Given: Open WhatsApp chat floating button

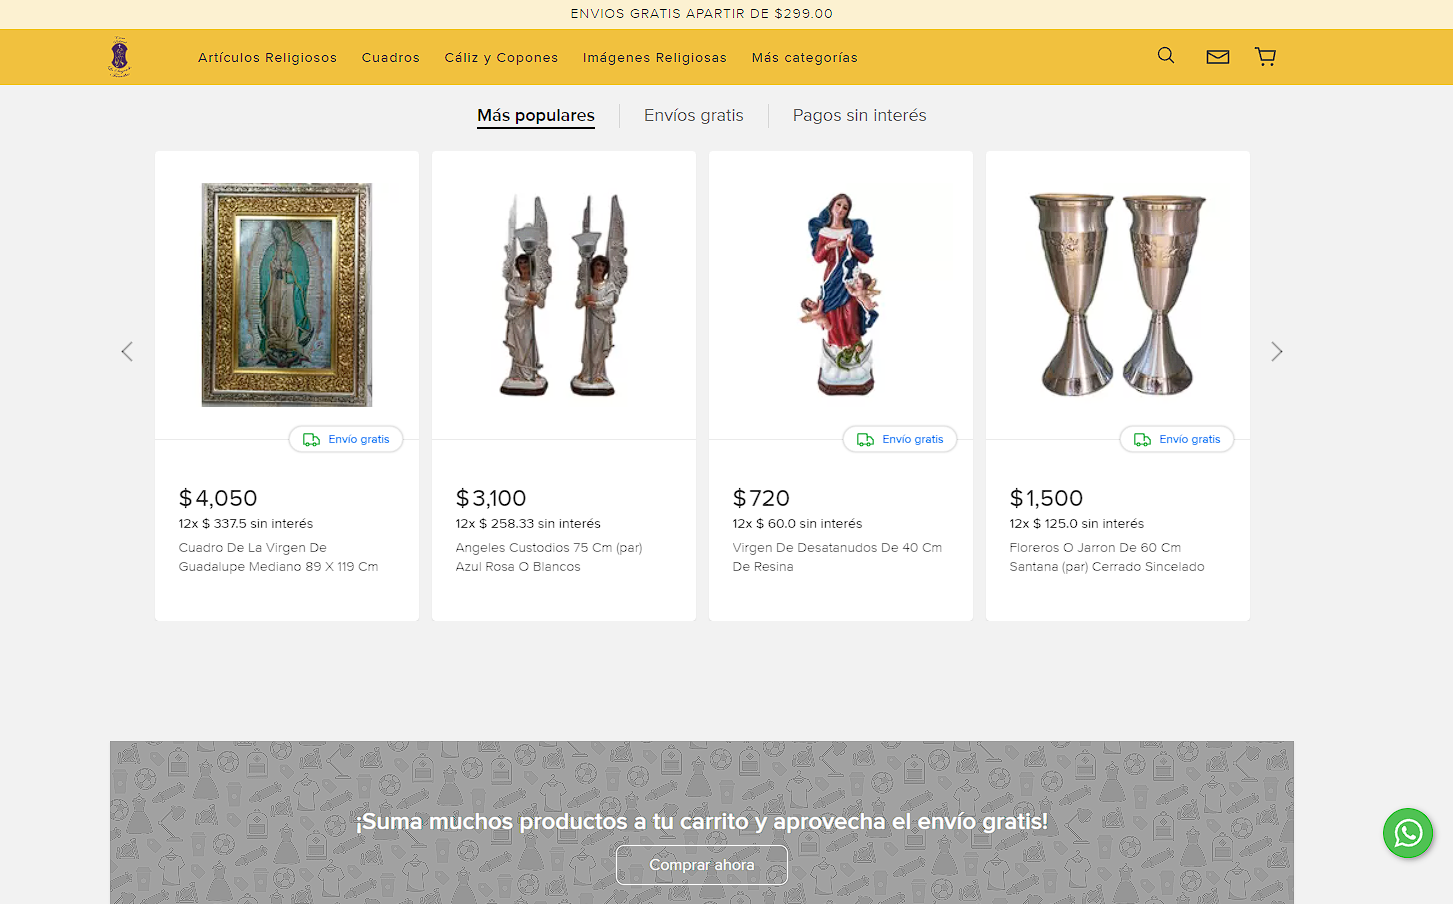Looking at the screenshot, I should [x=1407, y=833].
